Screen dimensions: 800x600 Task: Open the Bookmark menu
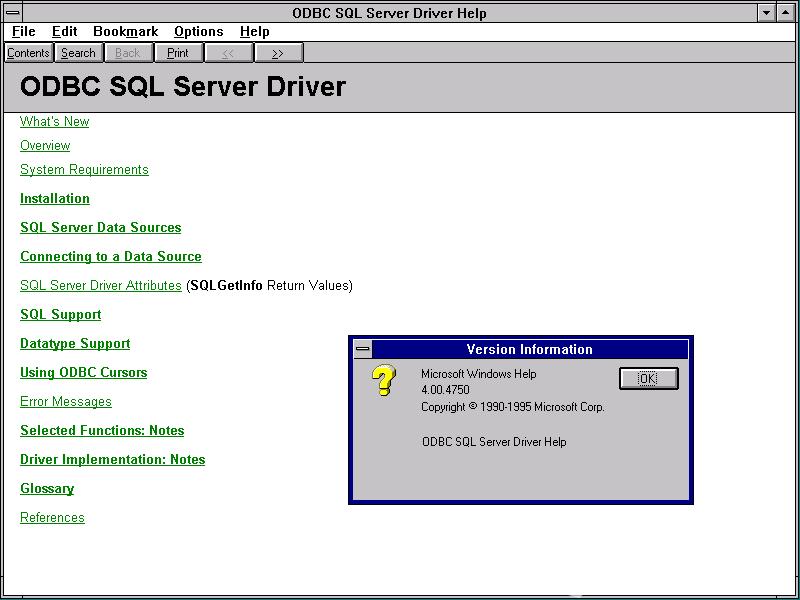click(126, 32)
